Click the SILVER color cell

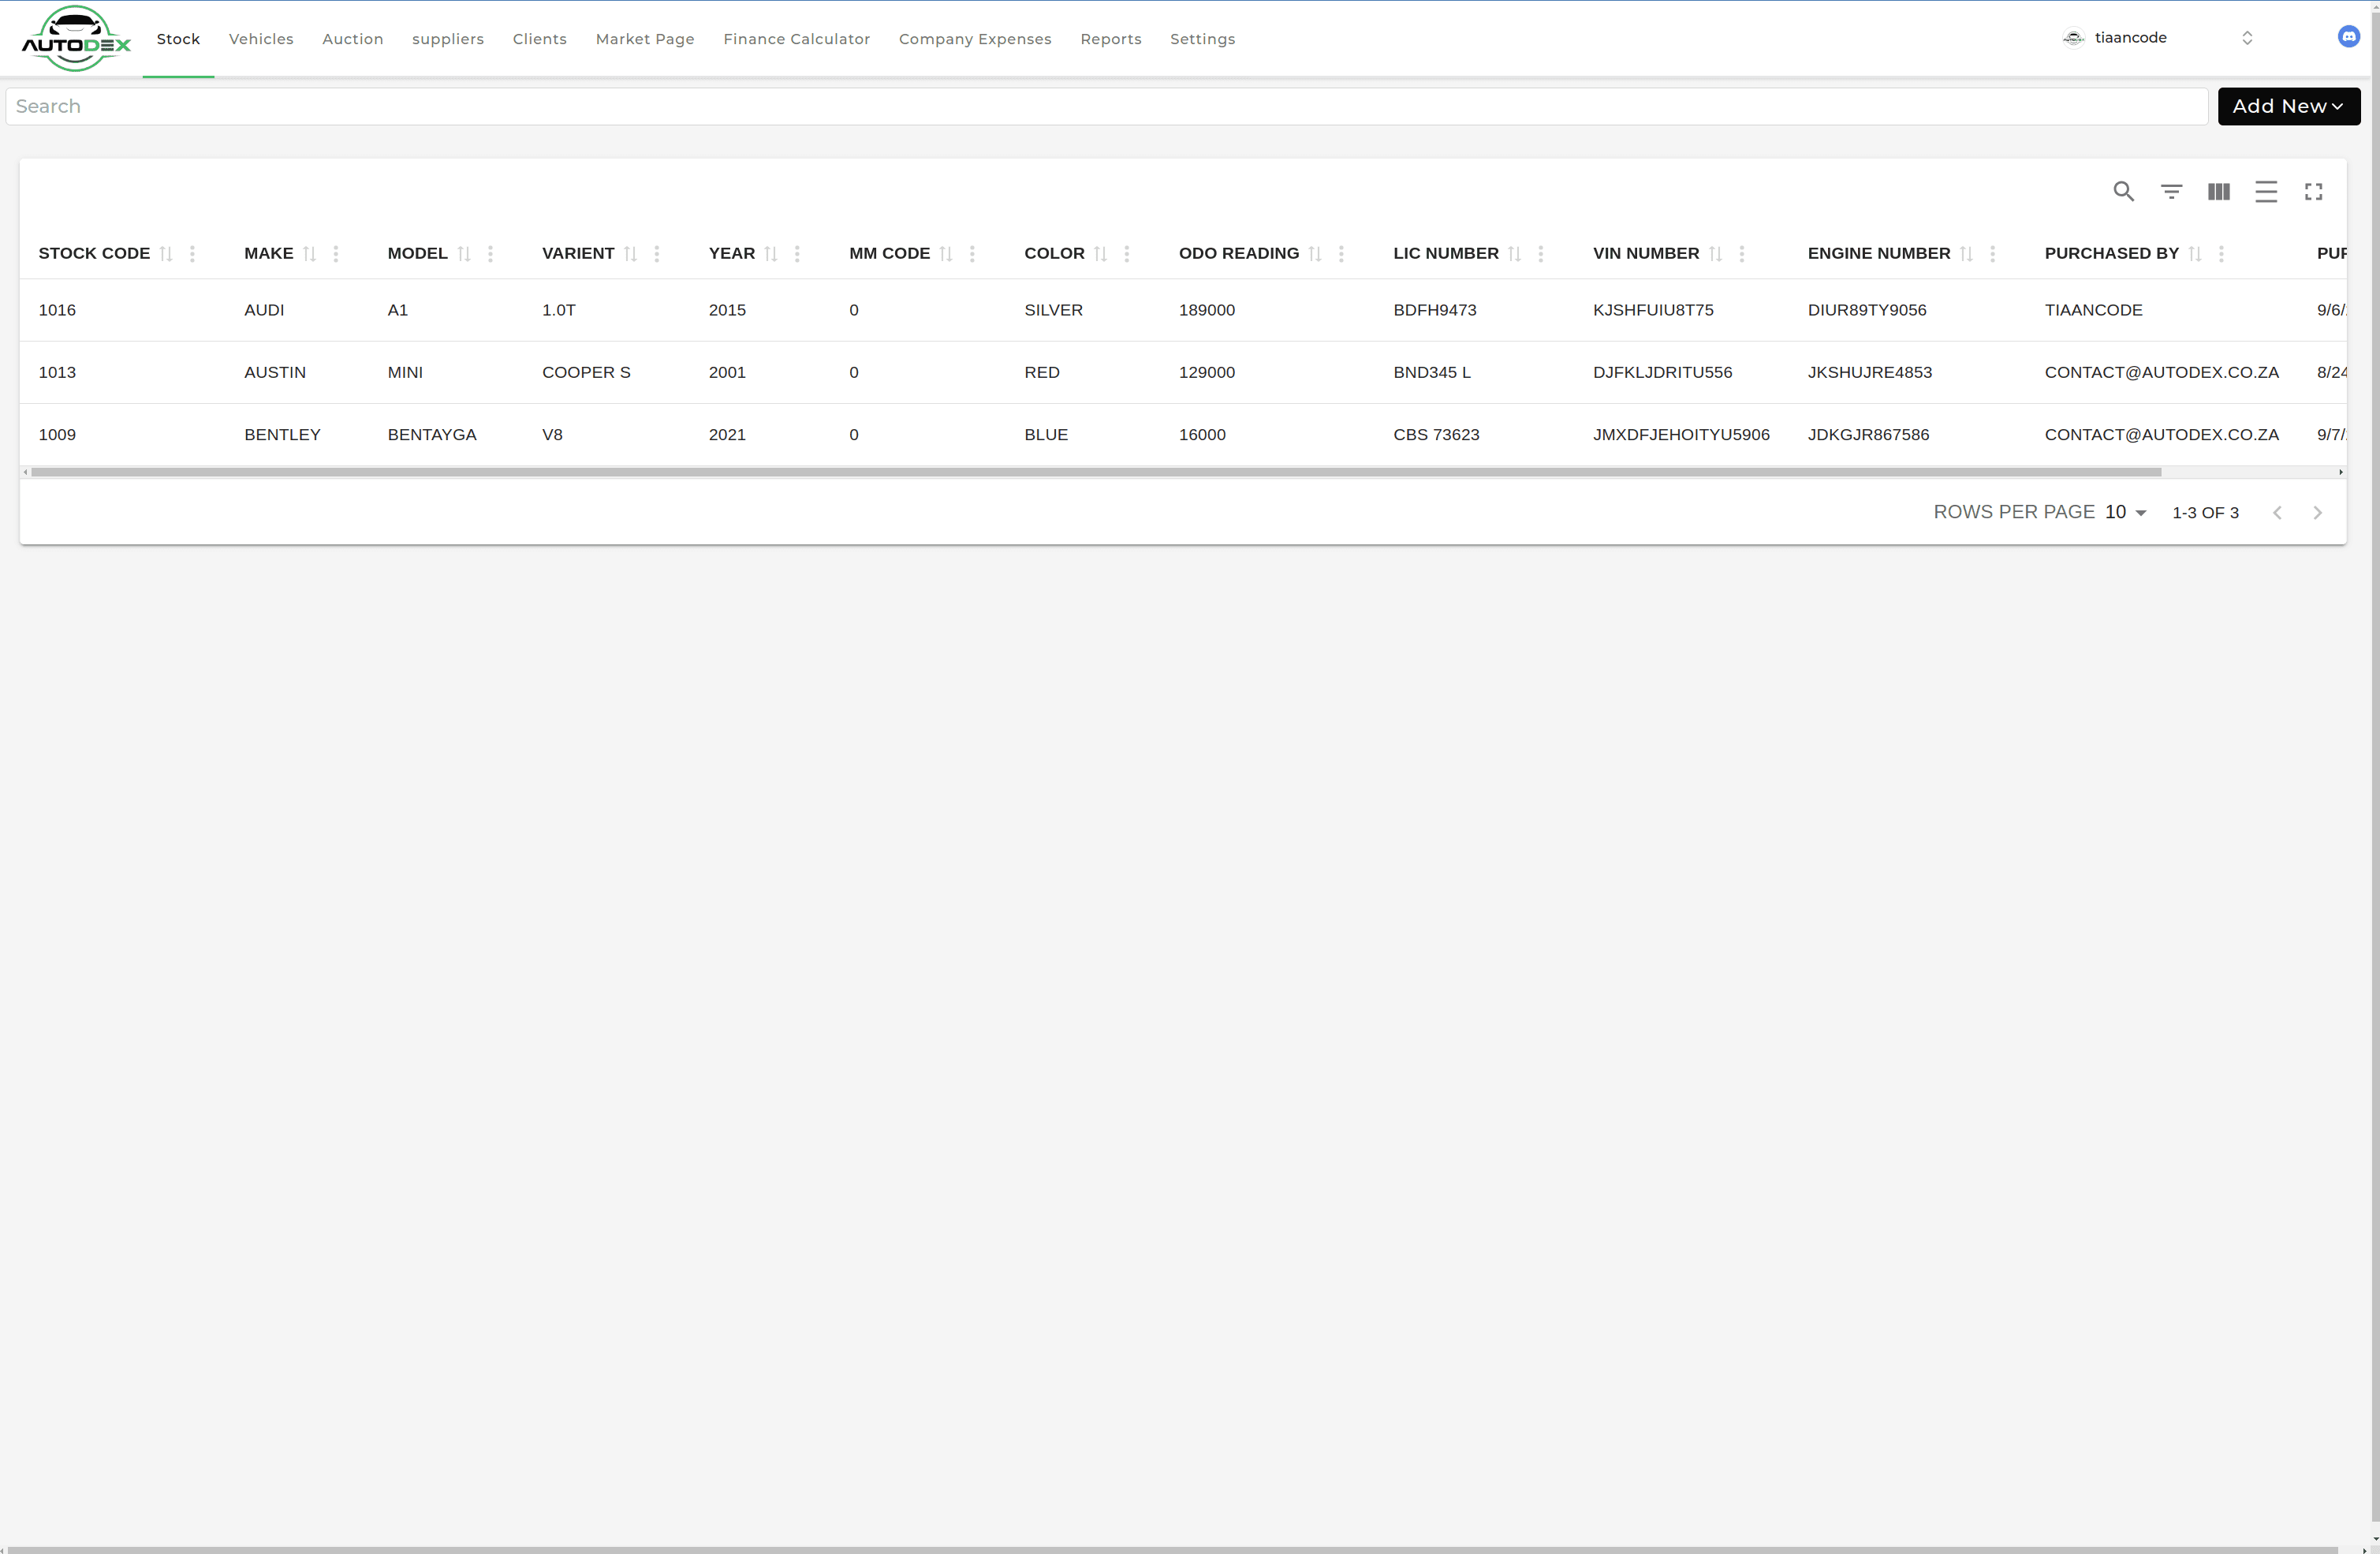point(1053,310)
